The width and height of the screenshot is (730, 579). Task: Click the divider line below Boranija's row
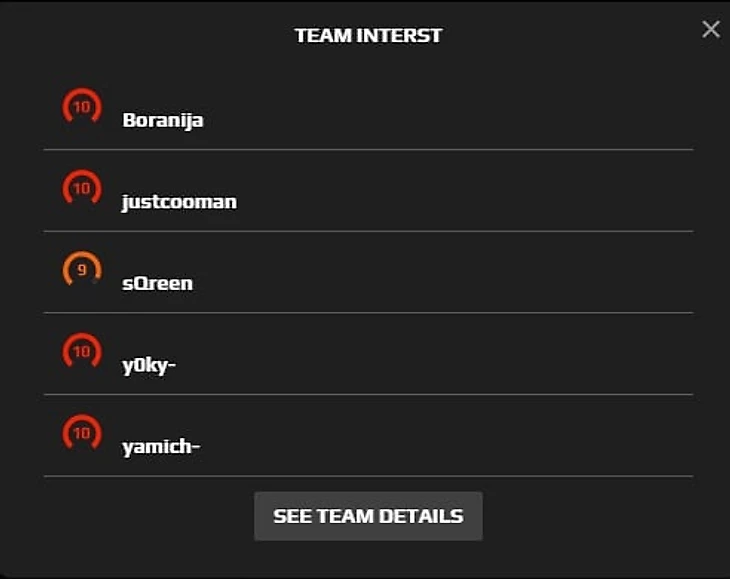[x=368, y=150]
